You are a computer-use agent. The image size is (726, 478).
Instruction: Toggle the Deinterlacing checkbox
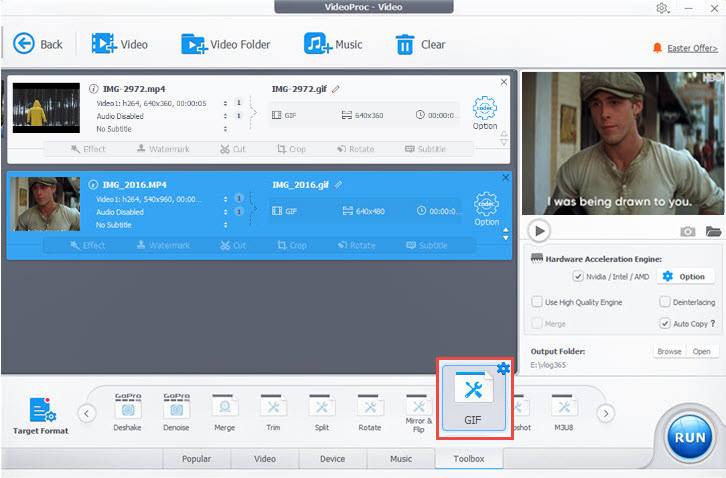pyautogui.click(x=665, y=301)
